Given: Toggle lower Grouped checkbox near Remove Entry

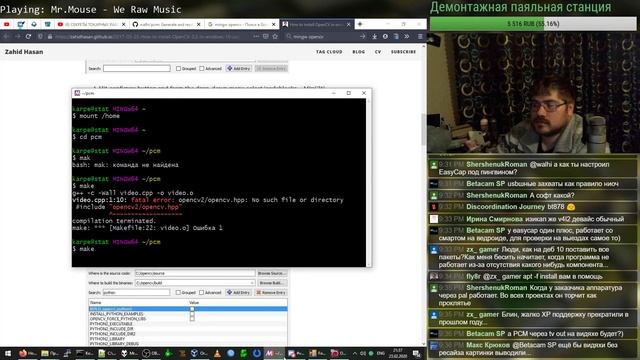Looking at the screenshot, I should (x=178, y=293).
